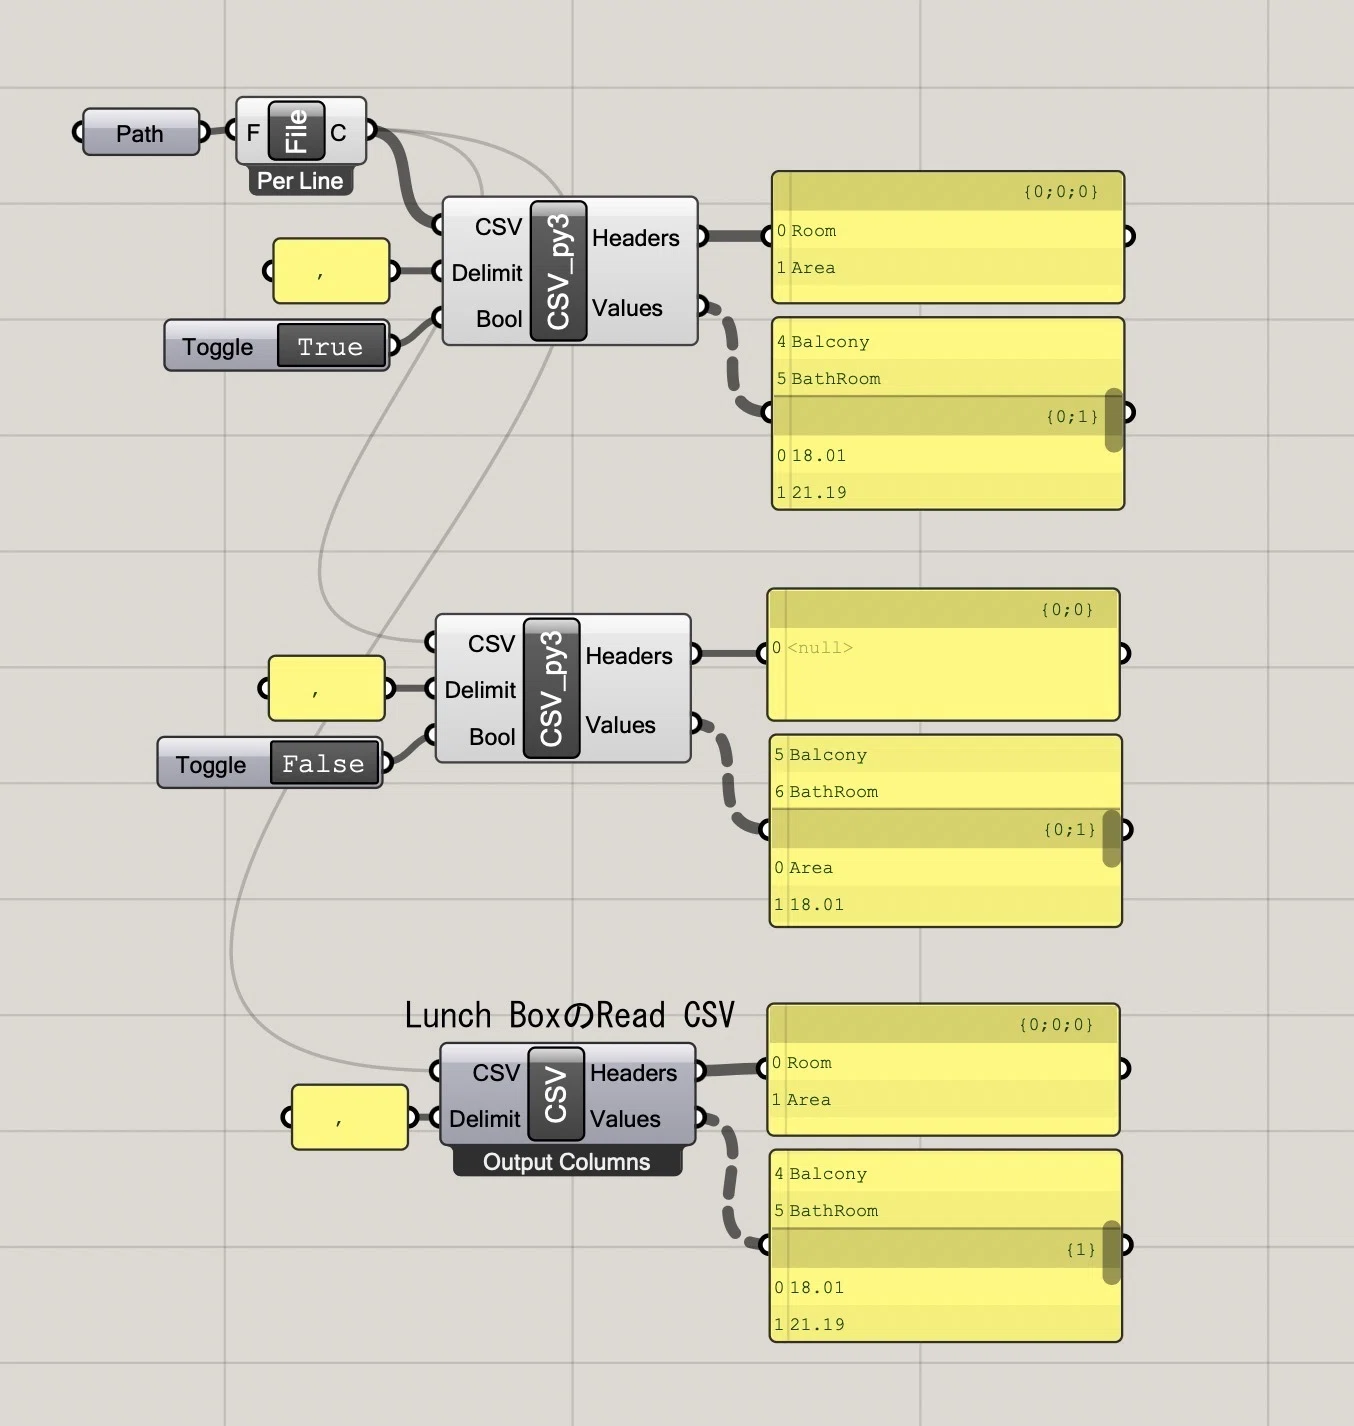
Task: Click the Per Line label under File
Action: [300, 181]
